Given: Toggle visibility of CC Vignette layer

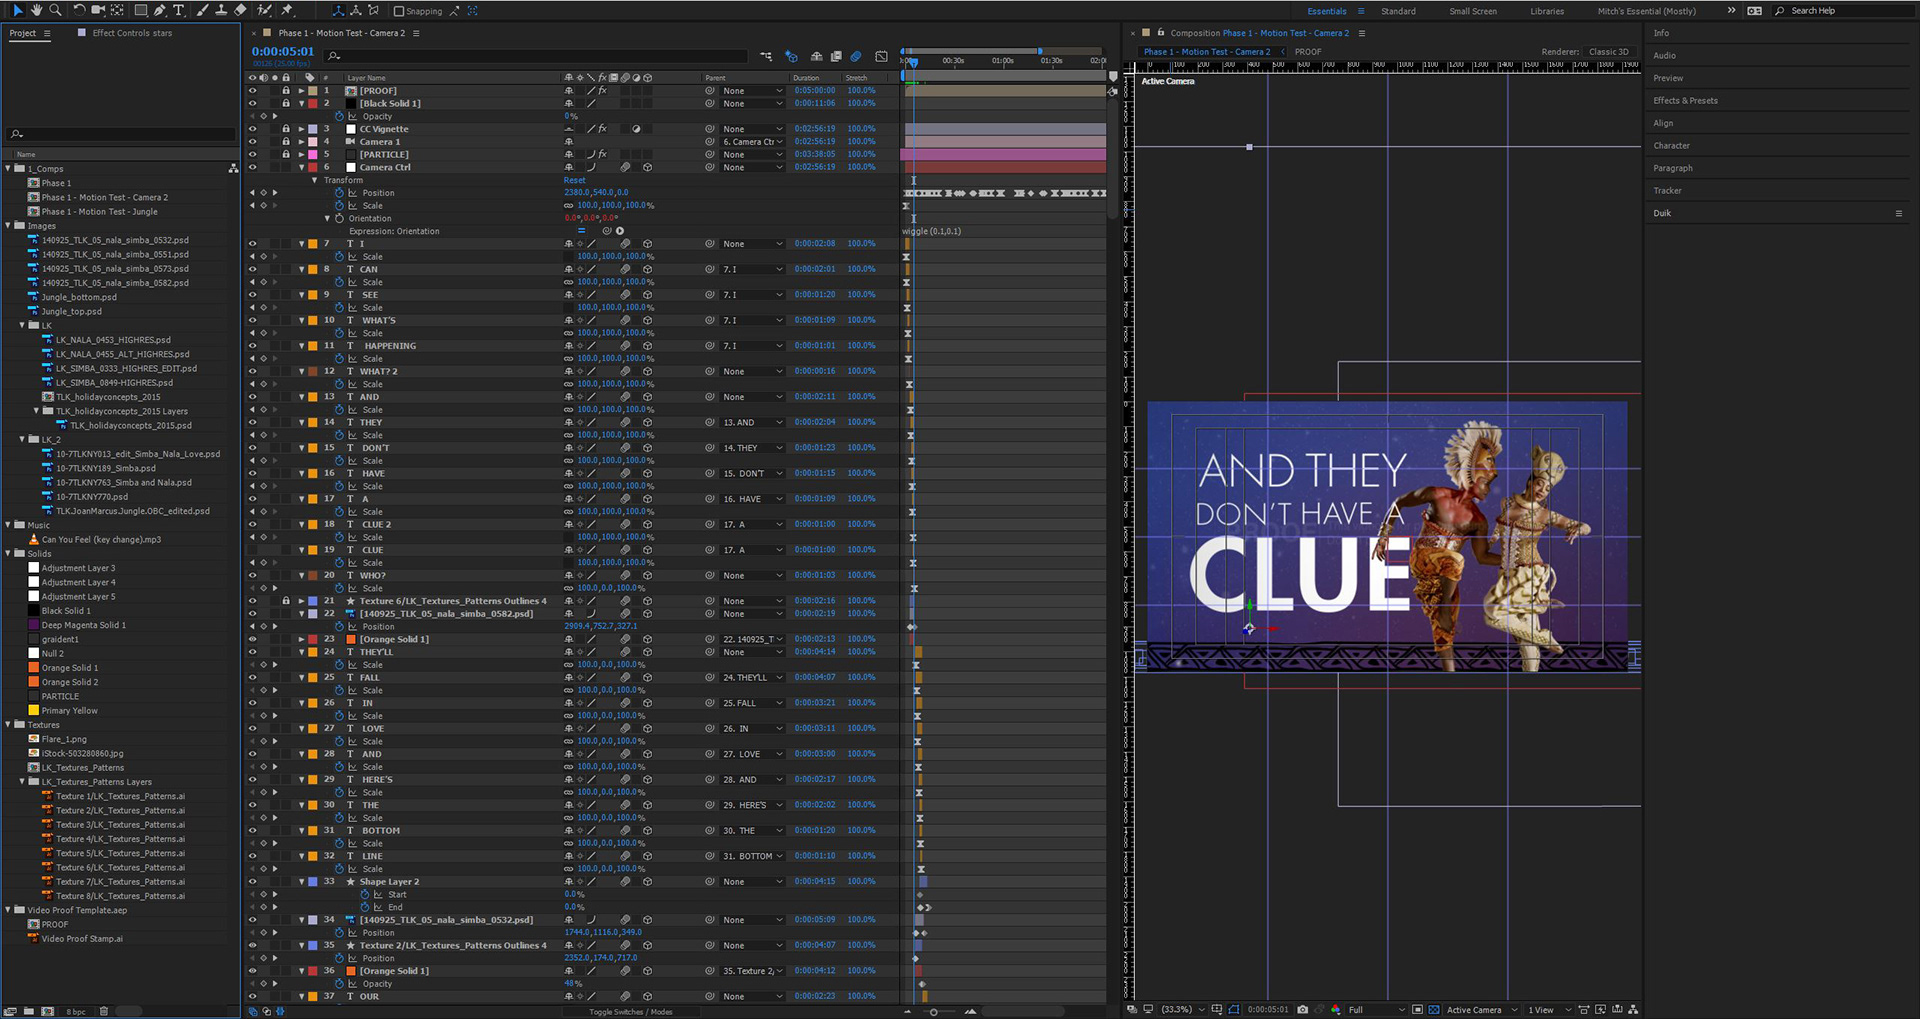Looking at the screenshot, I should pyautogui.click(x=252, y=129).
